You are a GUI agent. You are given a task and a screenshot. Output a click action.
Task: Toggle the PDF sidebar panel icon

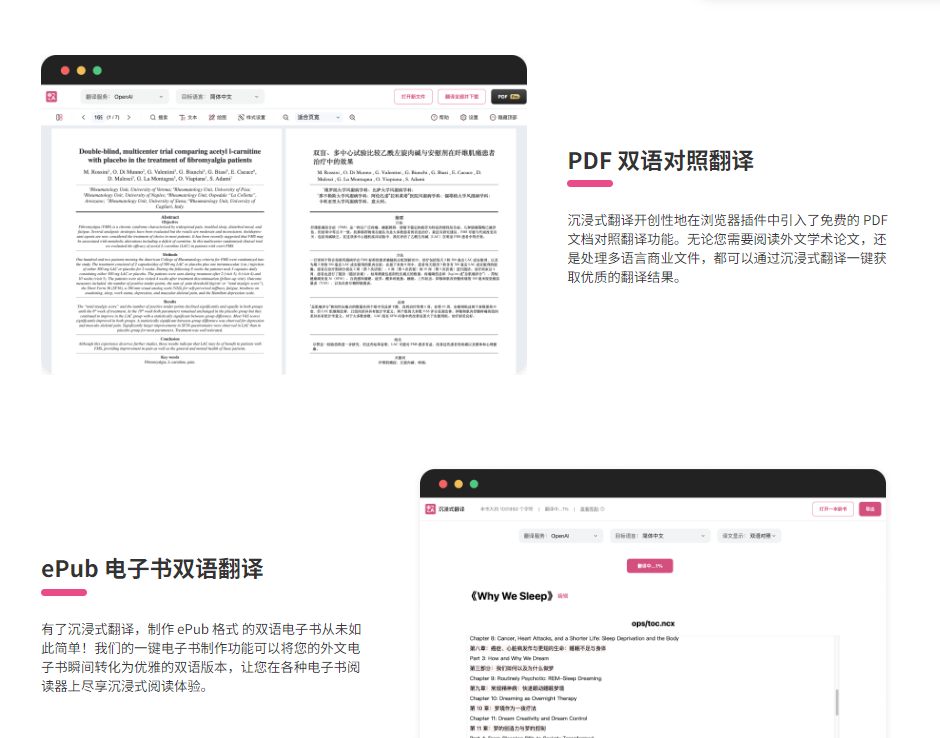(x=59, y=118)
